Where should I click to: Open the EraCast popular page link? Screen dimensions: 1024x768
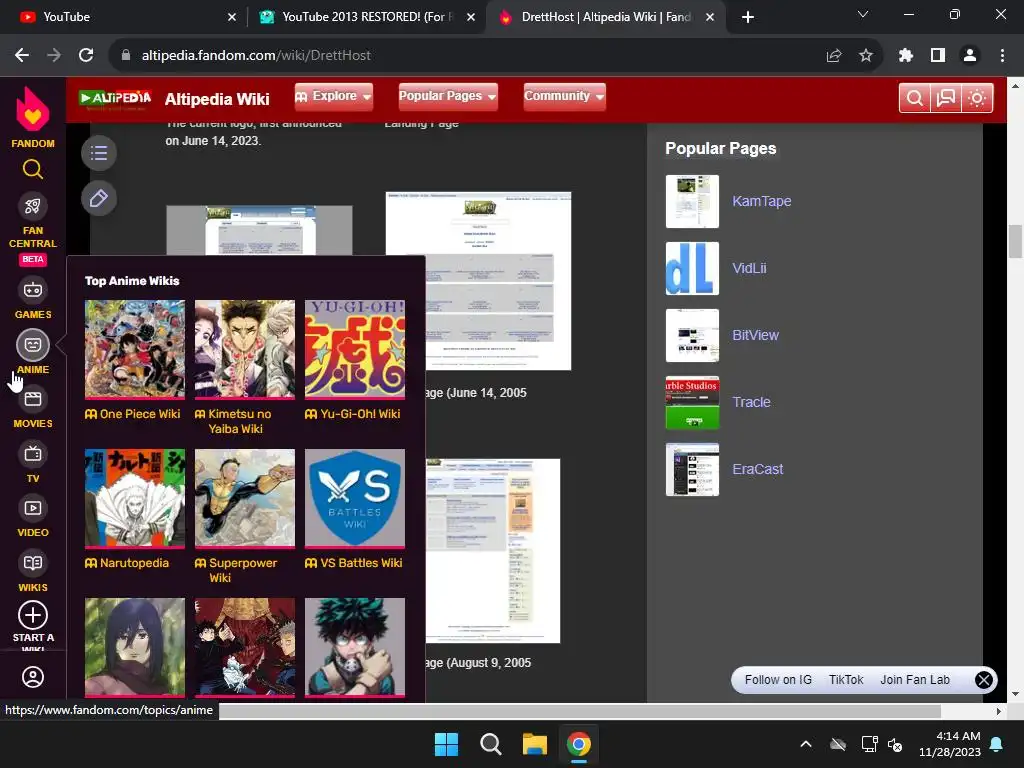tap(758, 469)
